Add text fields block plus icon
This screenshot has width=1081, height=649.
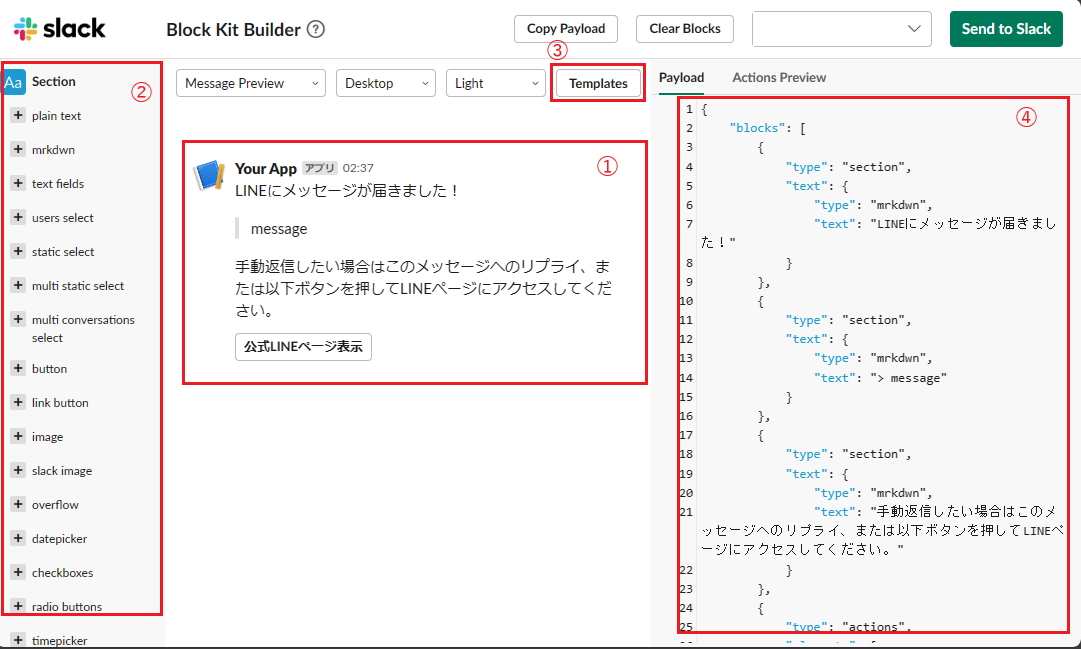[19, 183]
